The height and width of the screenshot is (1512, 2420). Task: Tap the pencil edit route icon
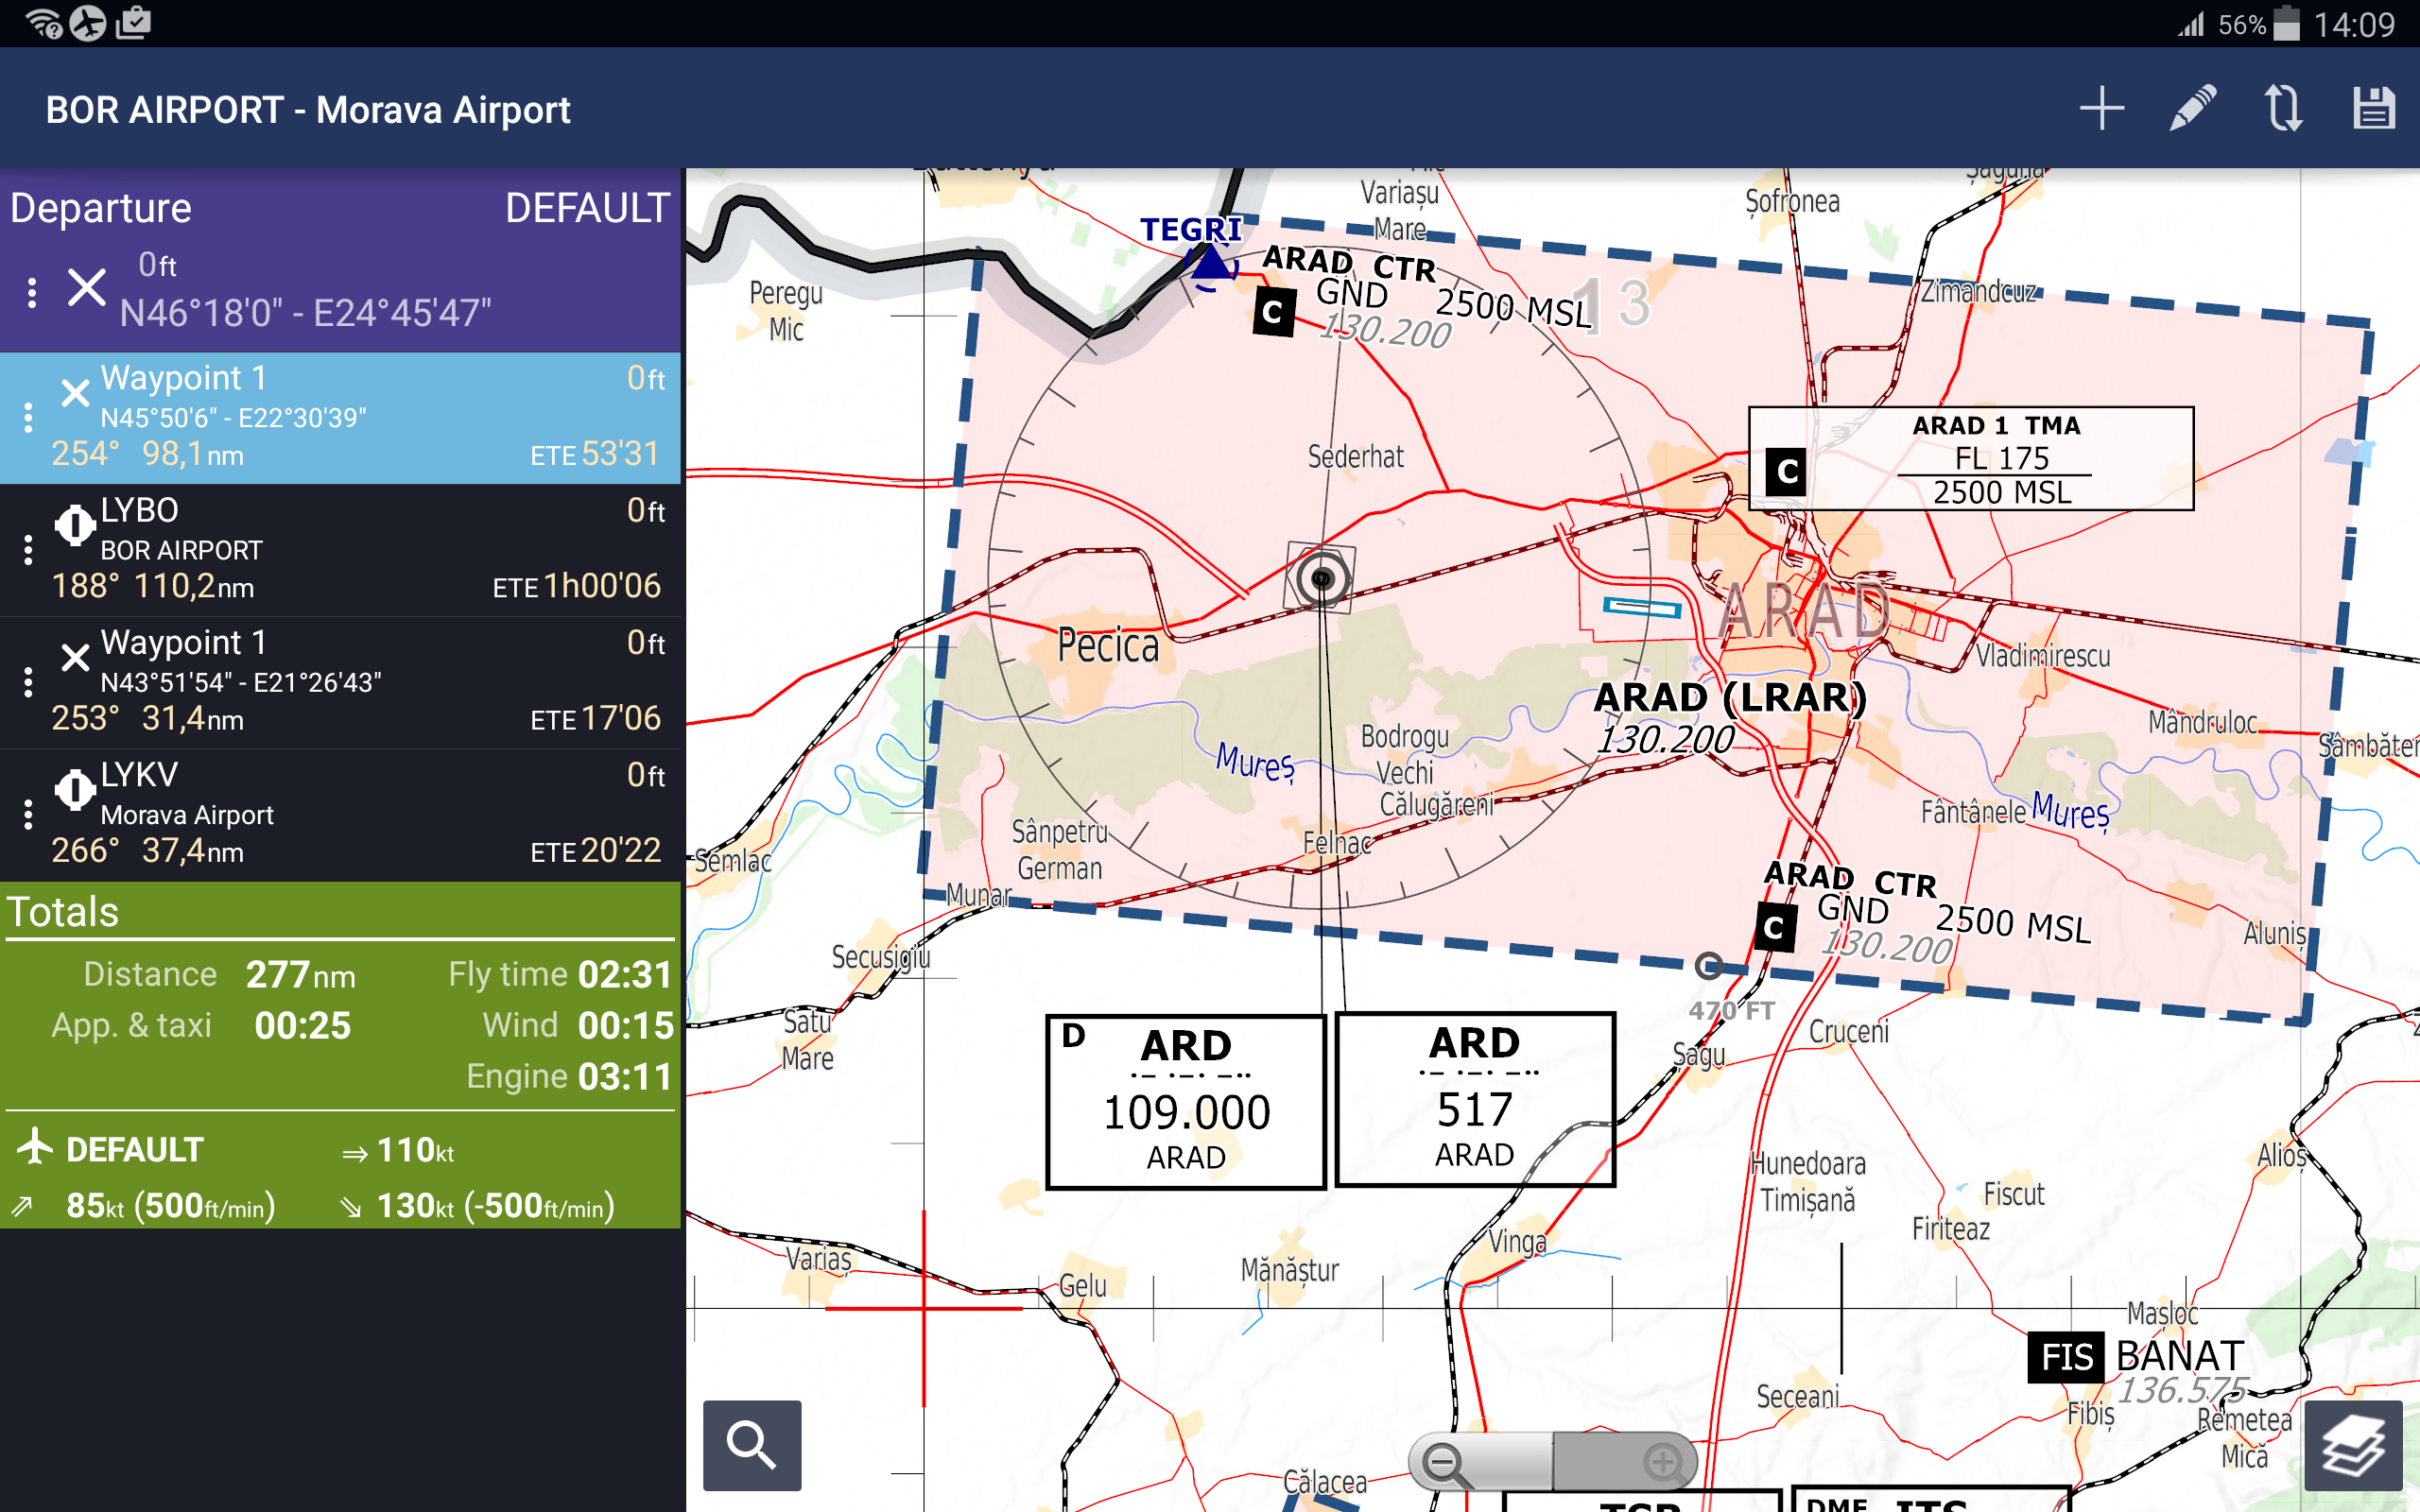pyautogui.click(x=2192, y=108)
